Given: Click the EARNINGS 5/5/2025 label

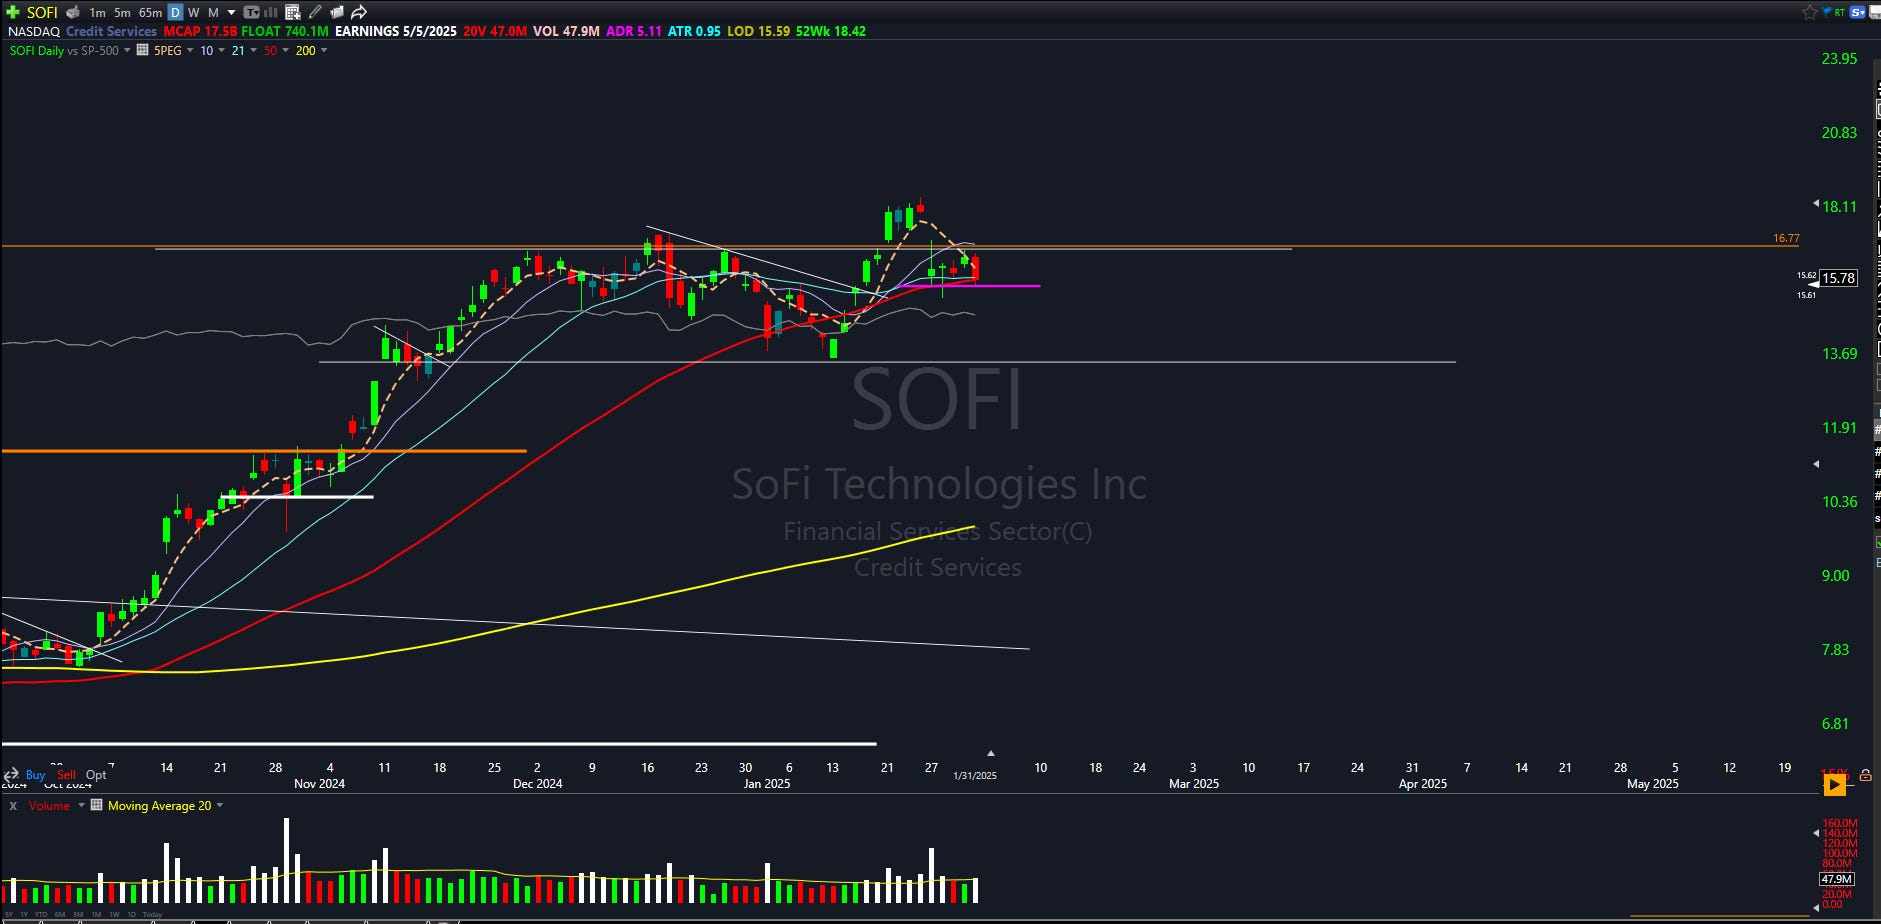Looking at the screenshot, I should 396,31.
